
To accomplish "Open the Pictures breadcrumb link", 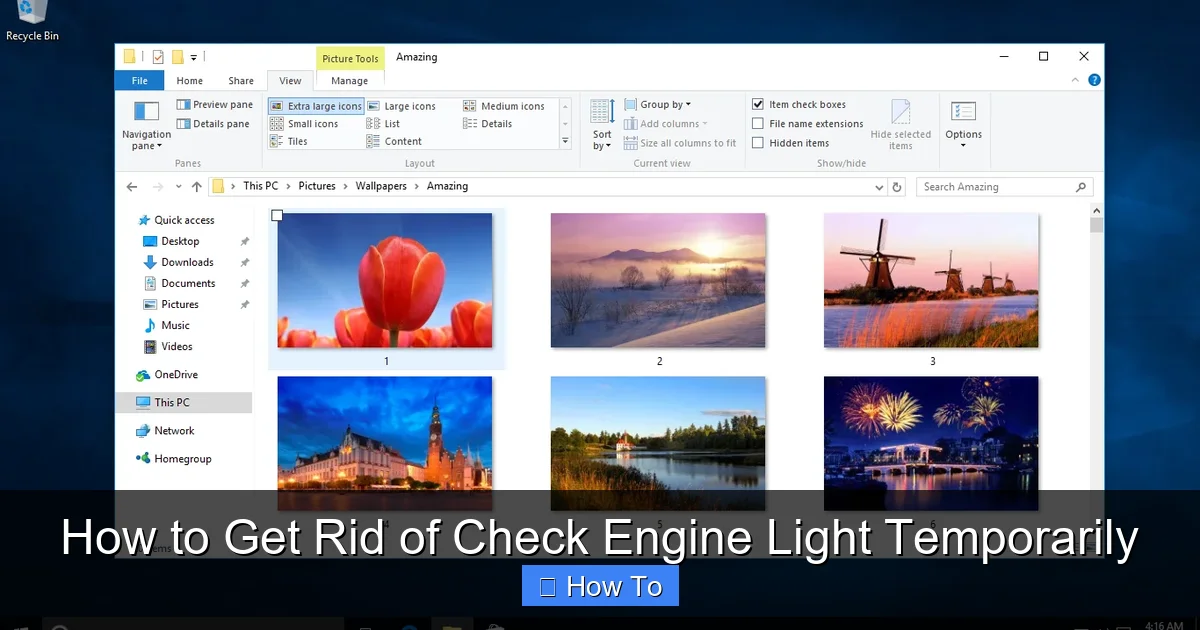I will pos(317,186).
